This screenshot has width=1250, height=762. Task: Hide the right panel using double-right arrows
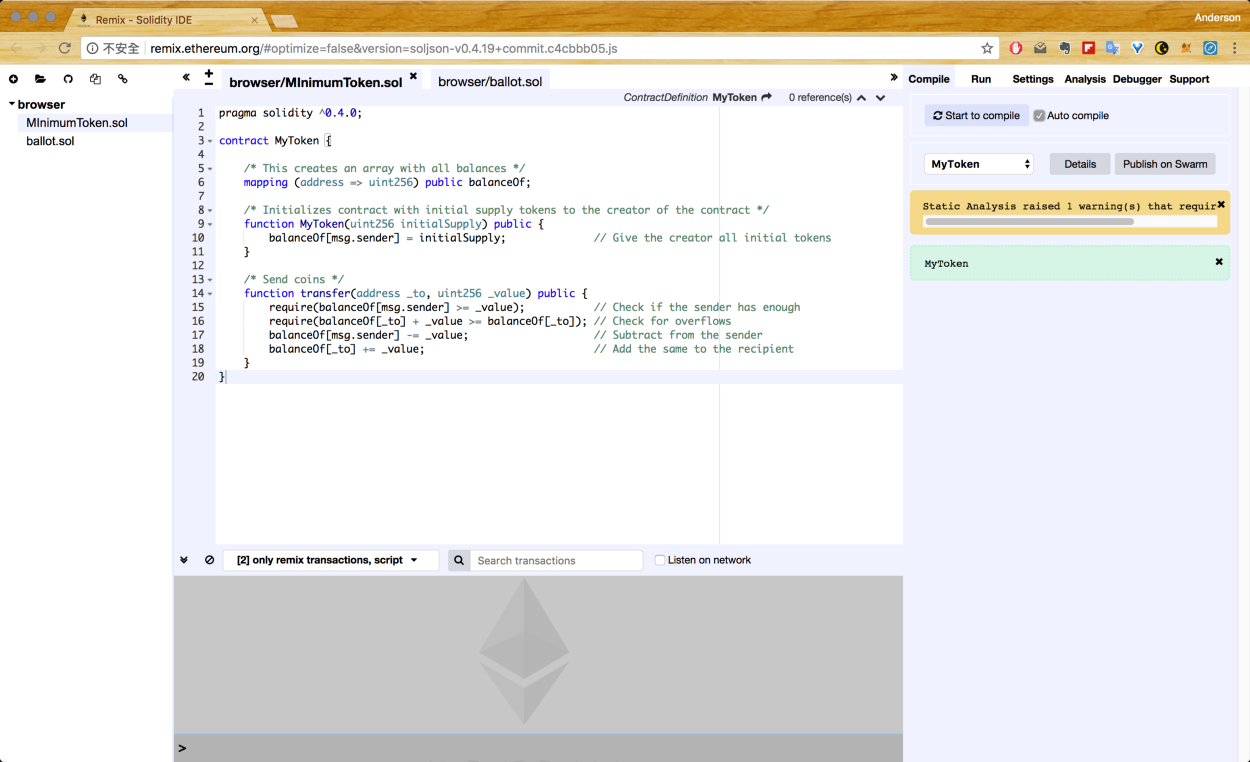(893, 78)
